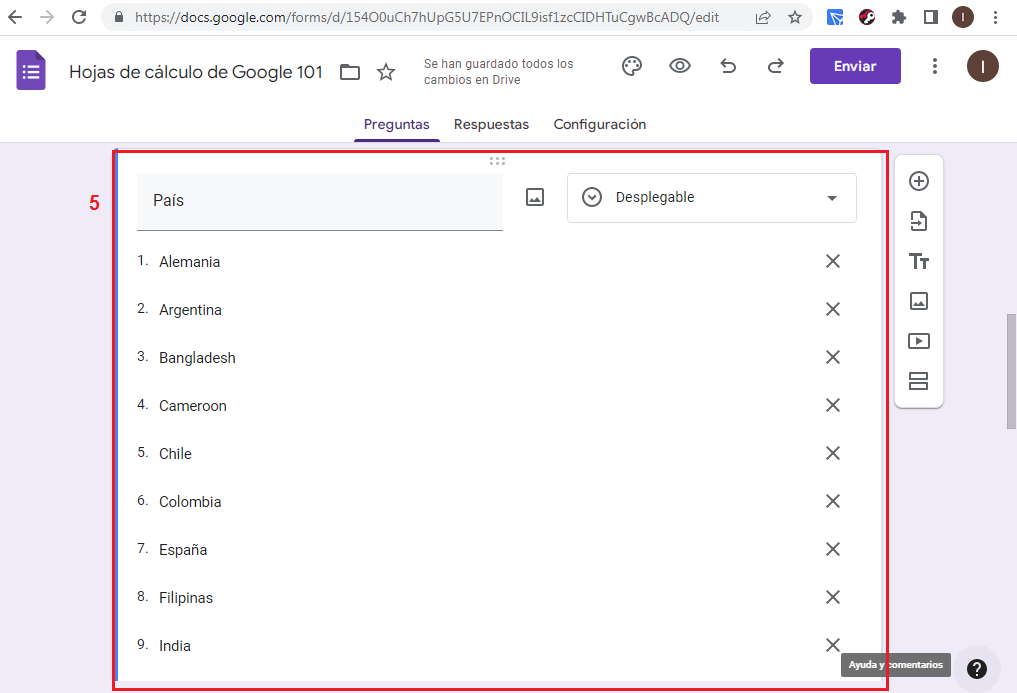1017x693 pixels.
Task: Open the Google account avatar in Forms
Action: tap(983, 66)
